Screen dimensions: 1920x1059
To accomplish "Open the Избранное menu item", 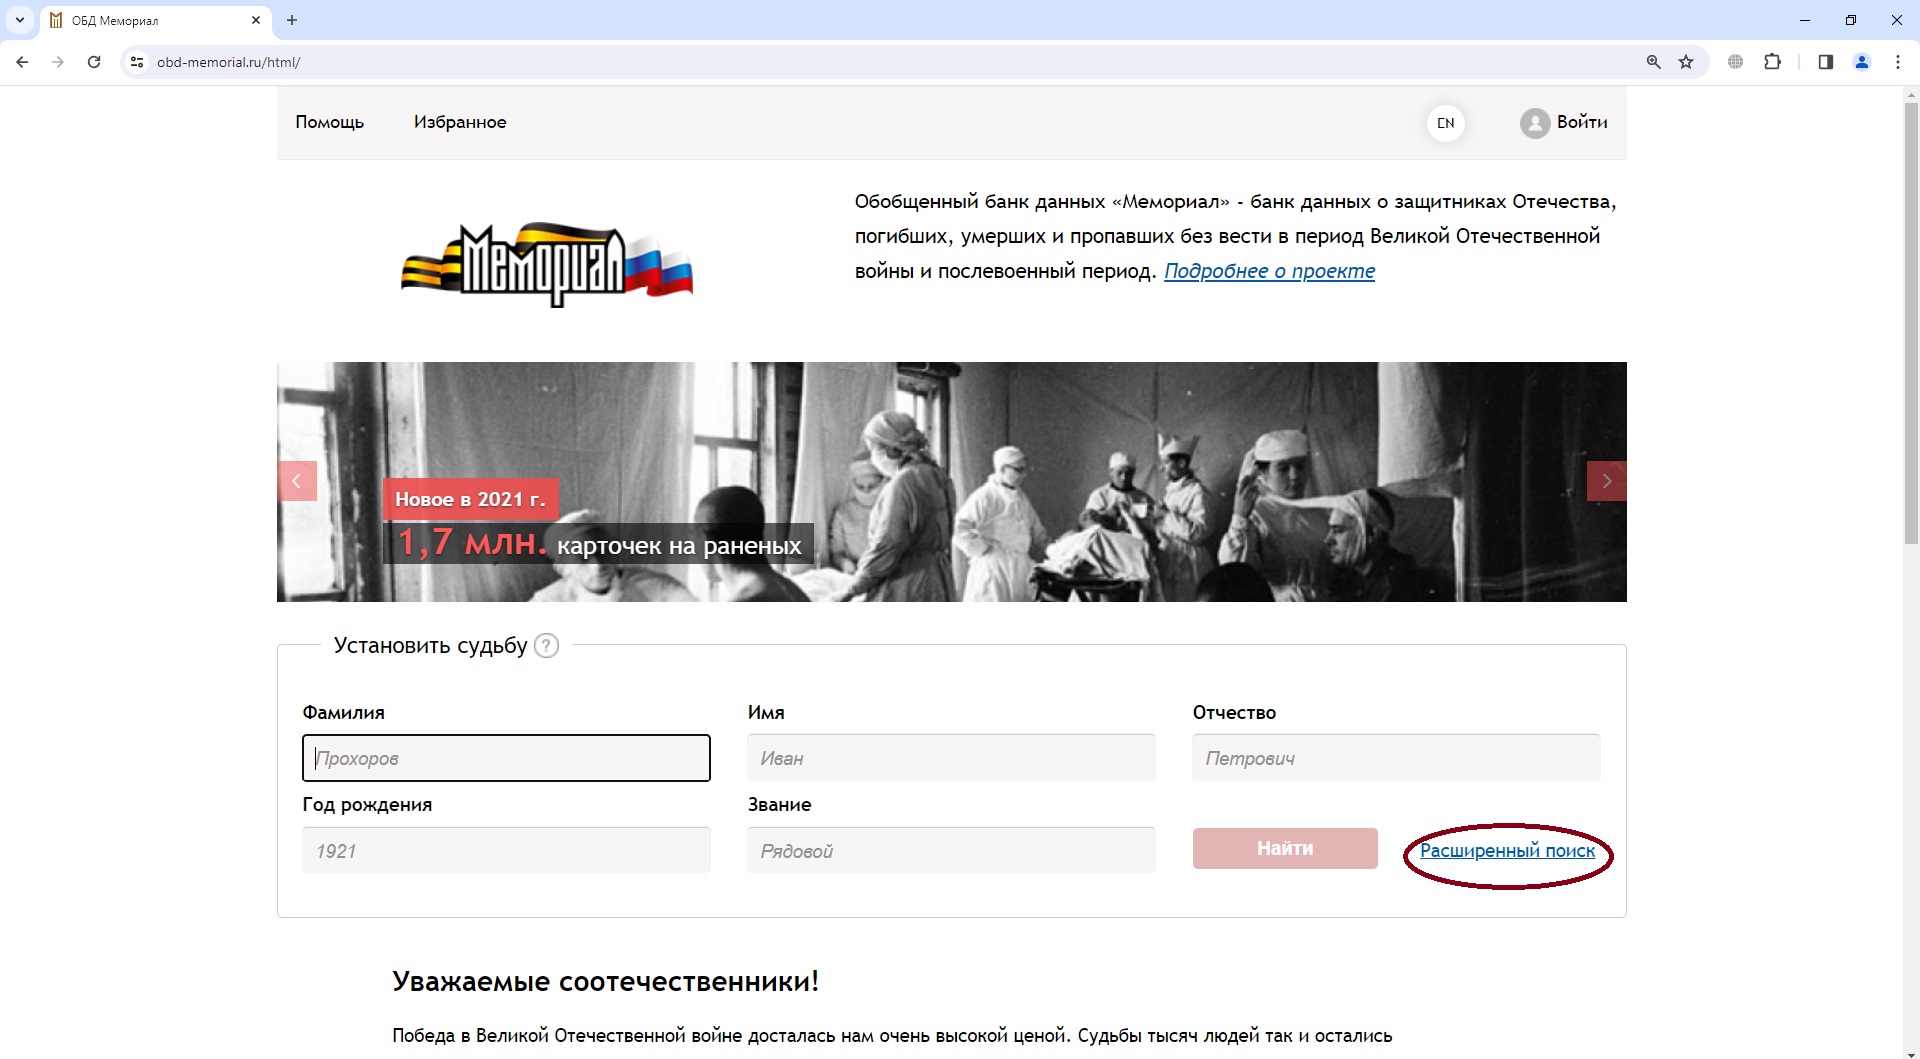I will pyautogui.click(x=460, y=122).
